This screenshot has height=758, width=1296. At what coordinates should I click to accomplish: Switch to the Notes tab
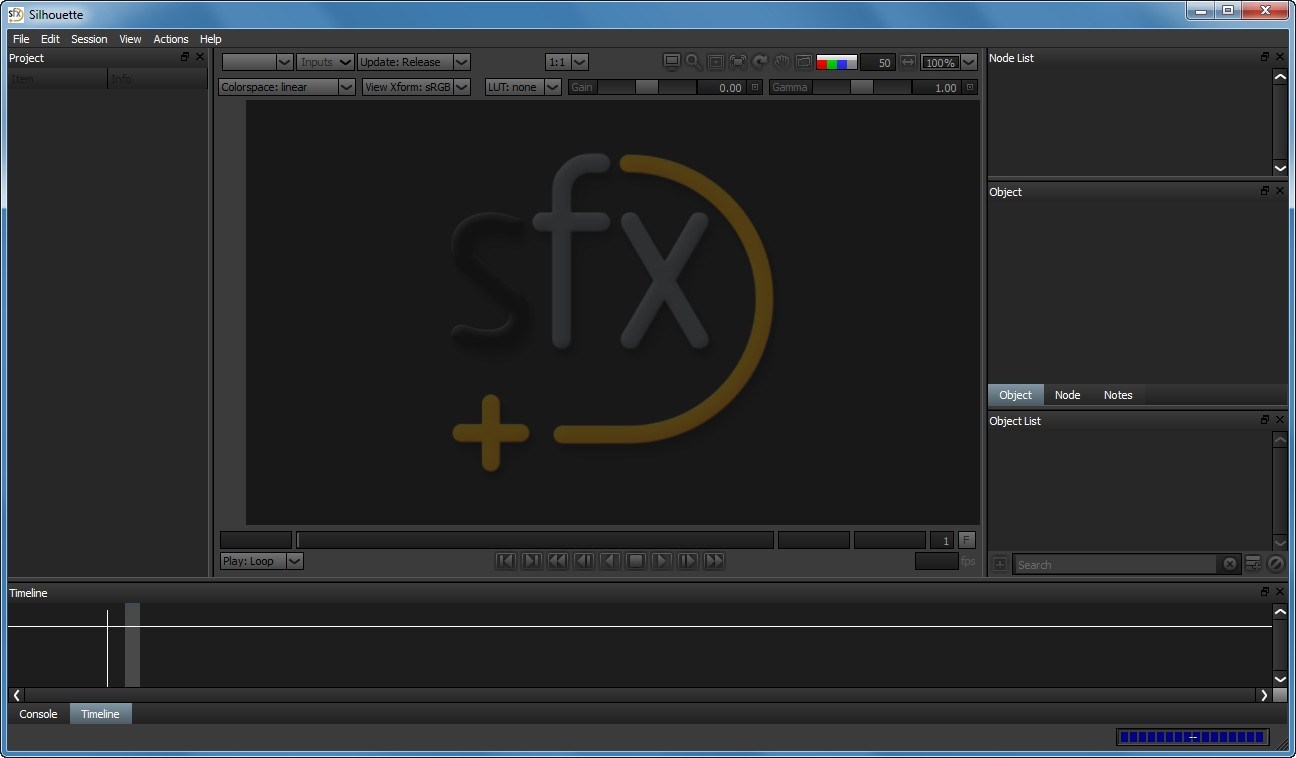(1118, 395)
